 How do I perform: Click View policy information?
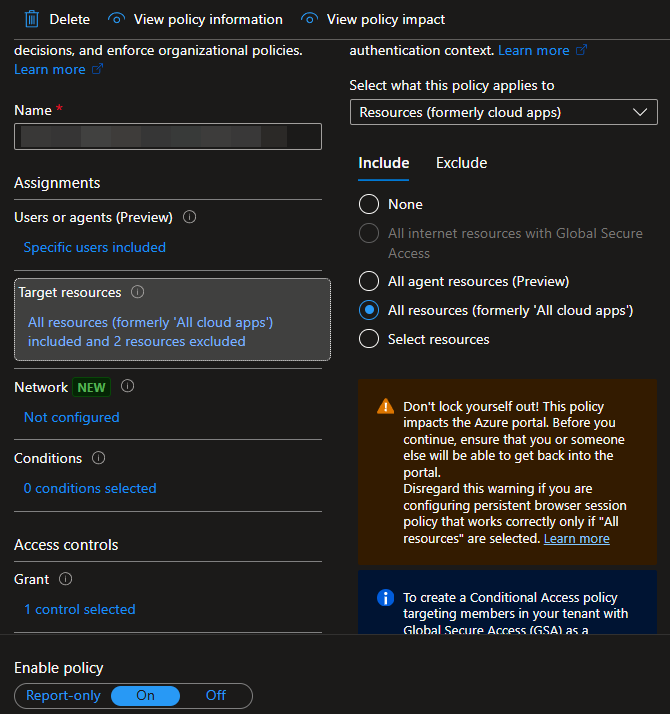click(208, 19)
